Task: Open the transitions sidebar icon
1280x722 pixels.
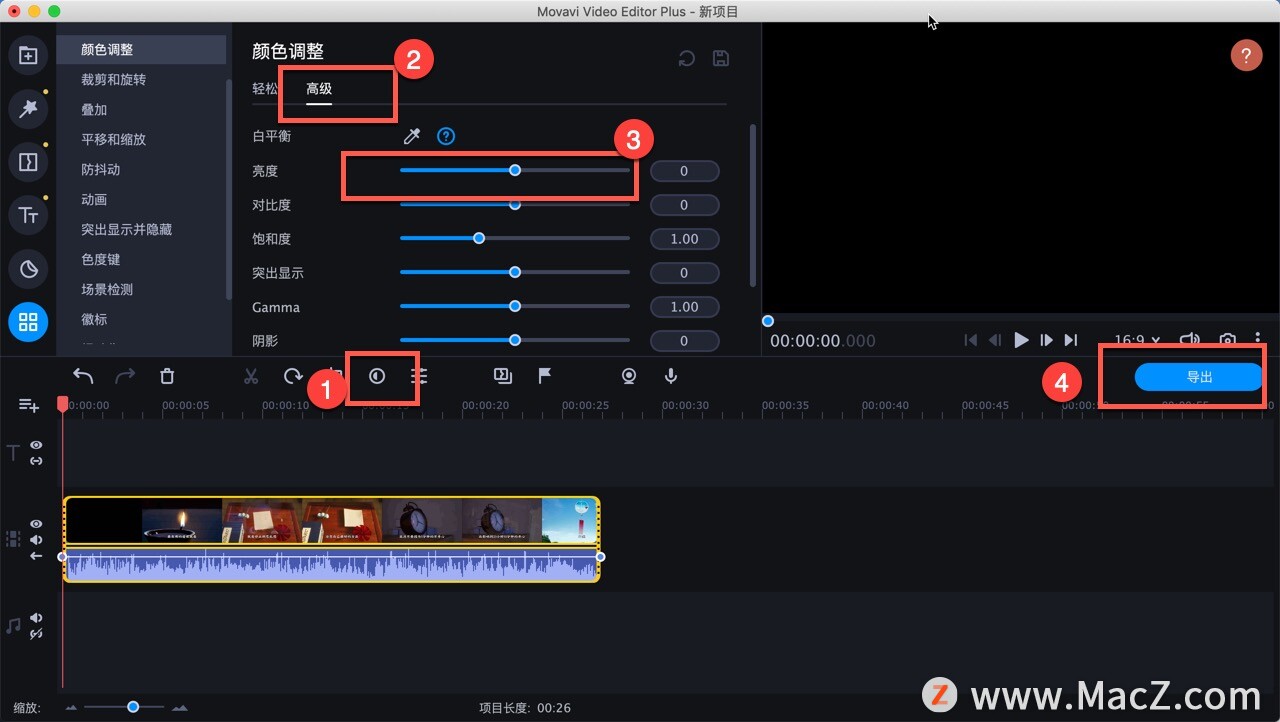Action: (28, 162)
